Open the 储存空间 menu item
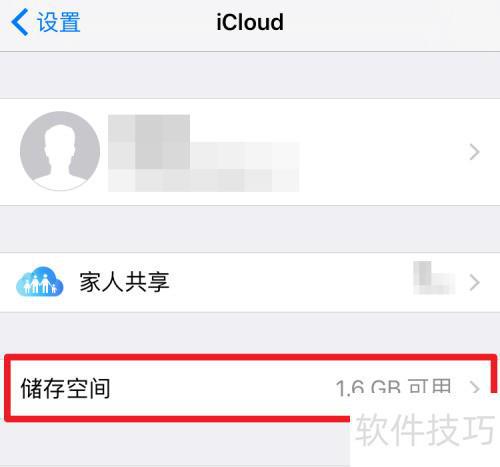Screen dimensions: 500x467 coord(250,388)
